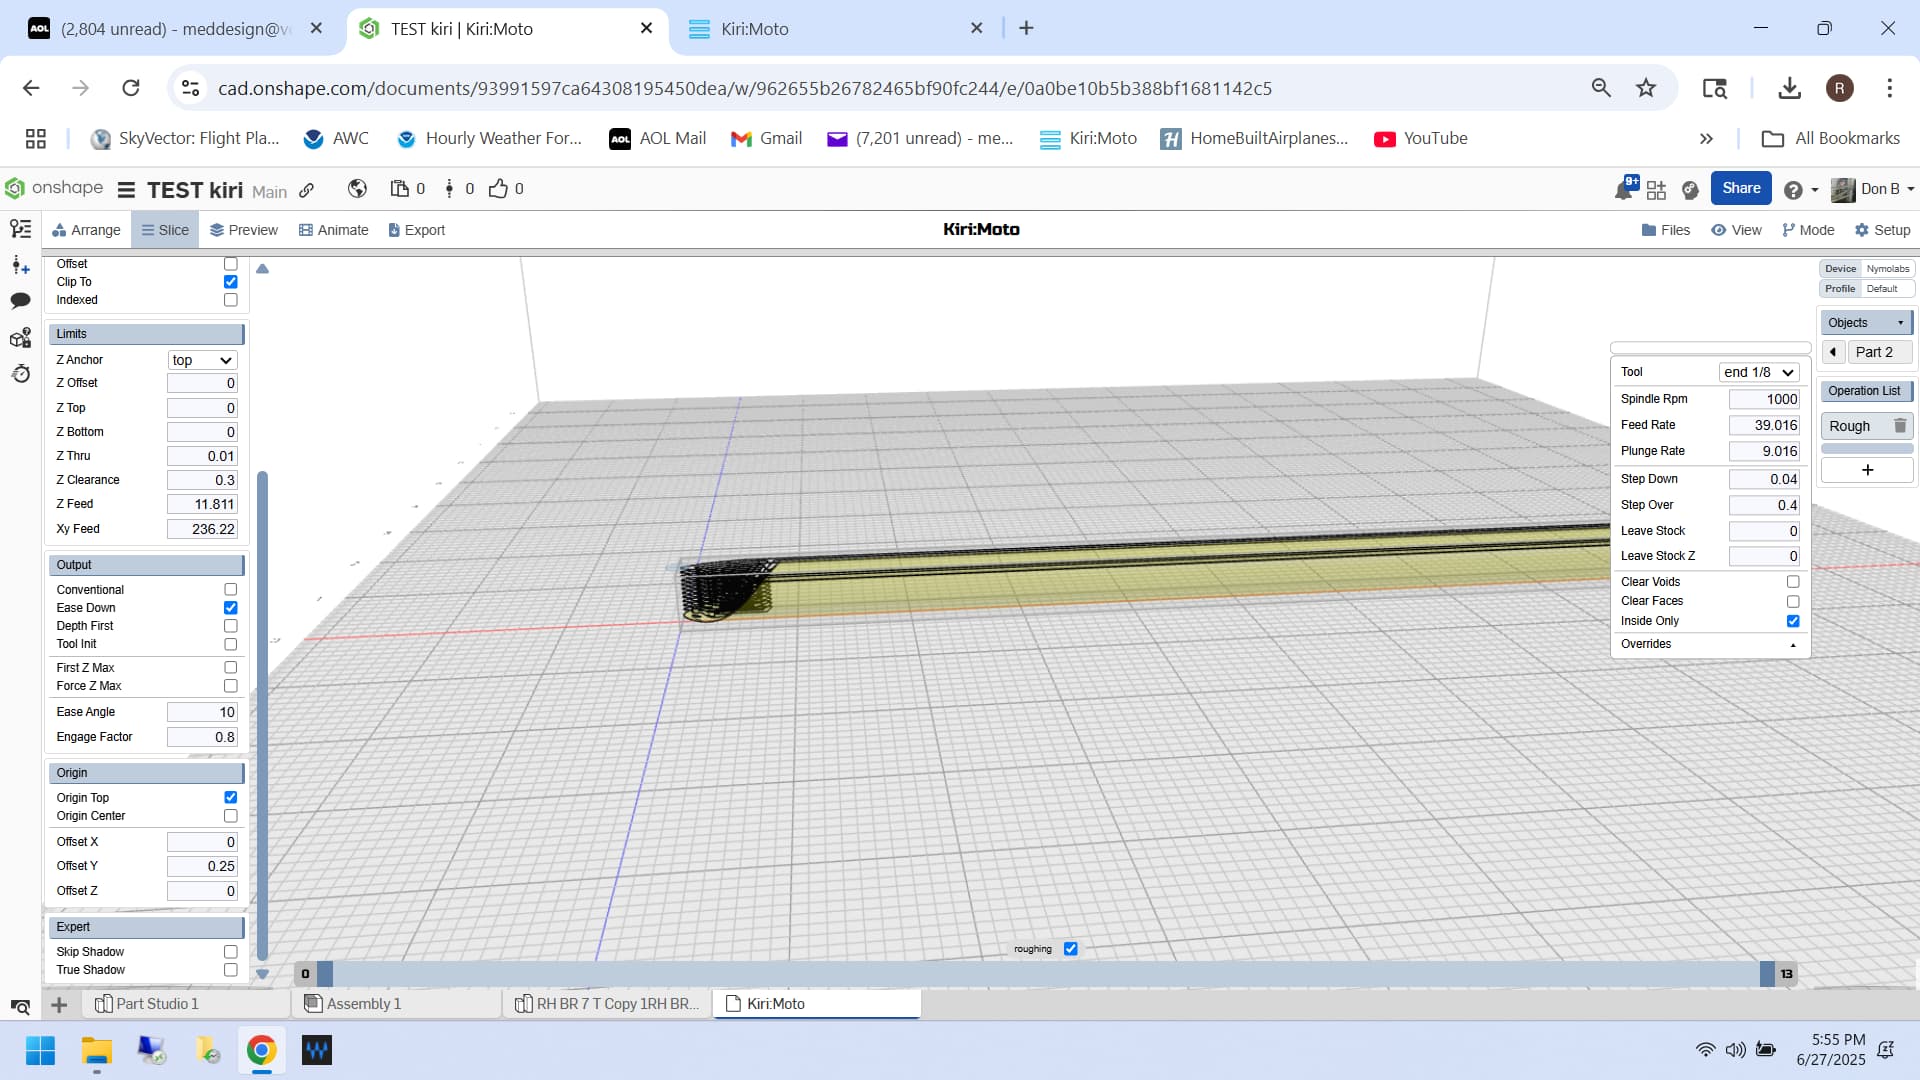Disable the Inside Only checkbox
The height and width of the screenshot is (1080, 1920).
tap(1792, 621)
